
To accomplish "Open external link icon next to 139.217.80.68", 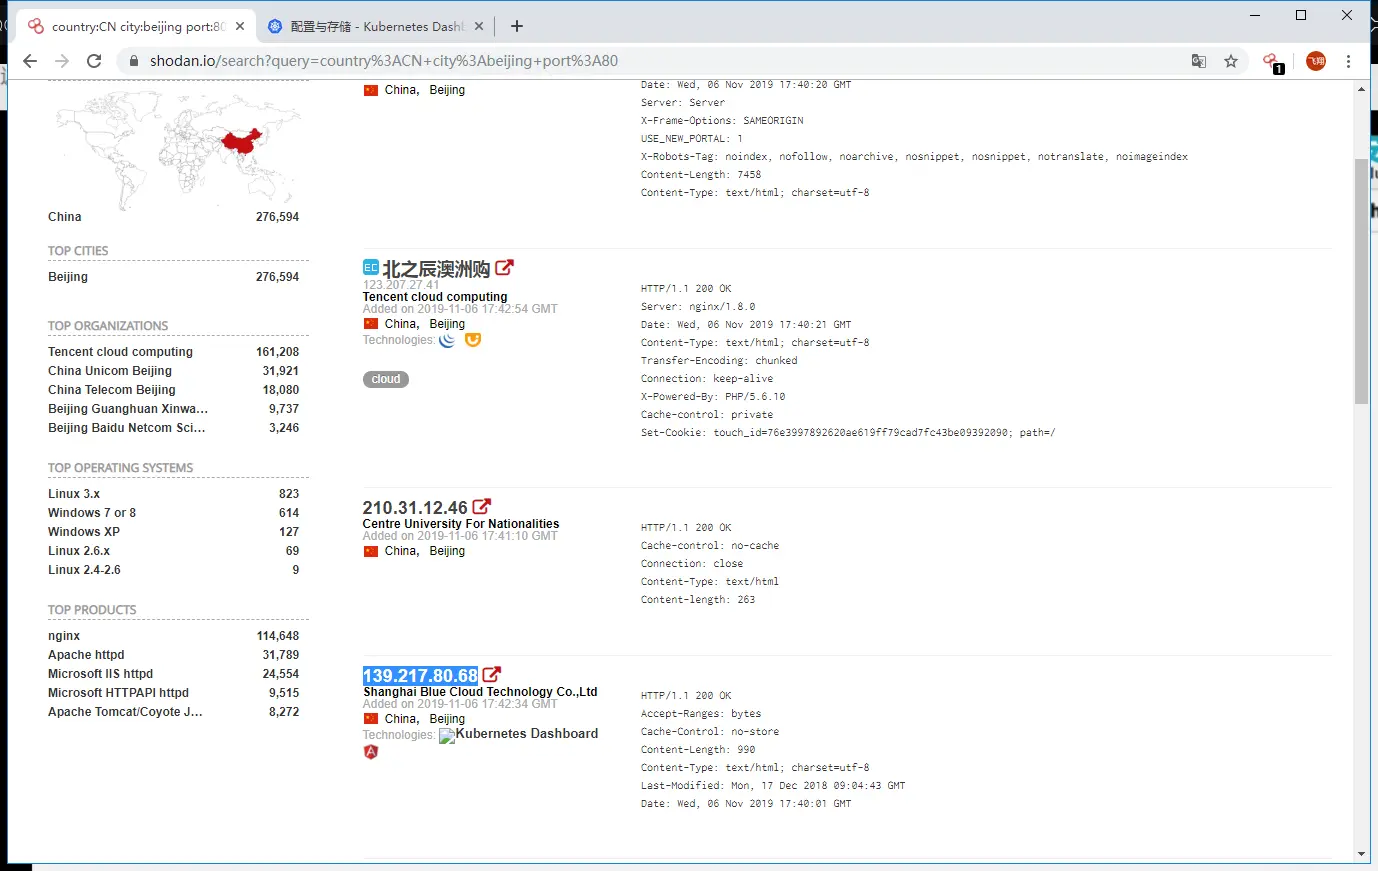I will coord(492,675).
